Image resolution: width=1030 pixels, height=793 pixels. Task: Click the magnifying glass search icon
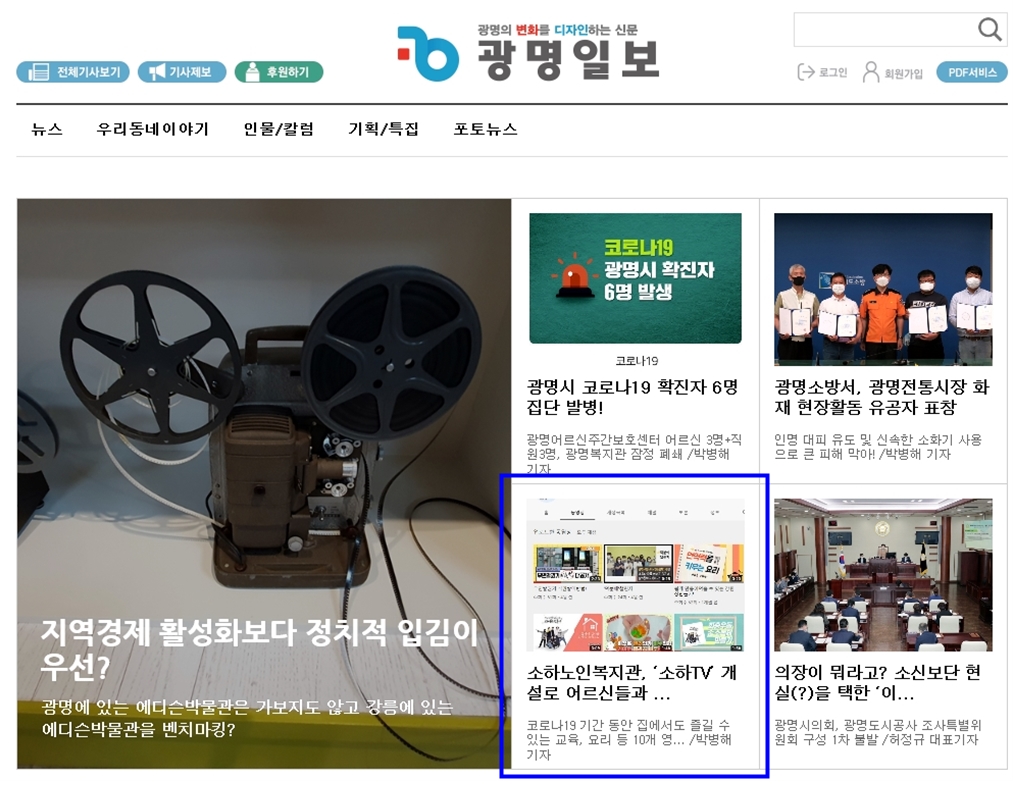(989, 30)
